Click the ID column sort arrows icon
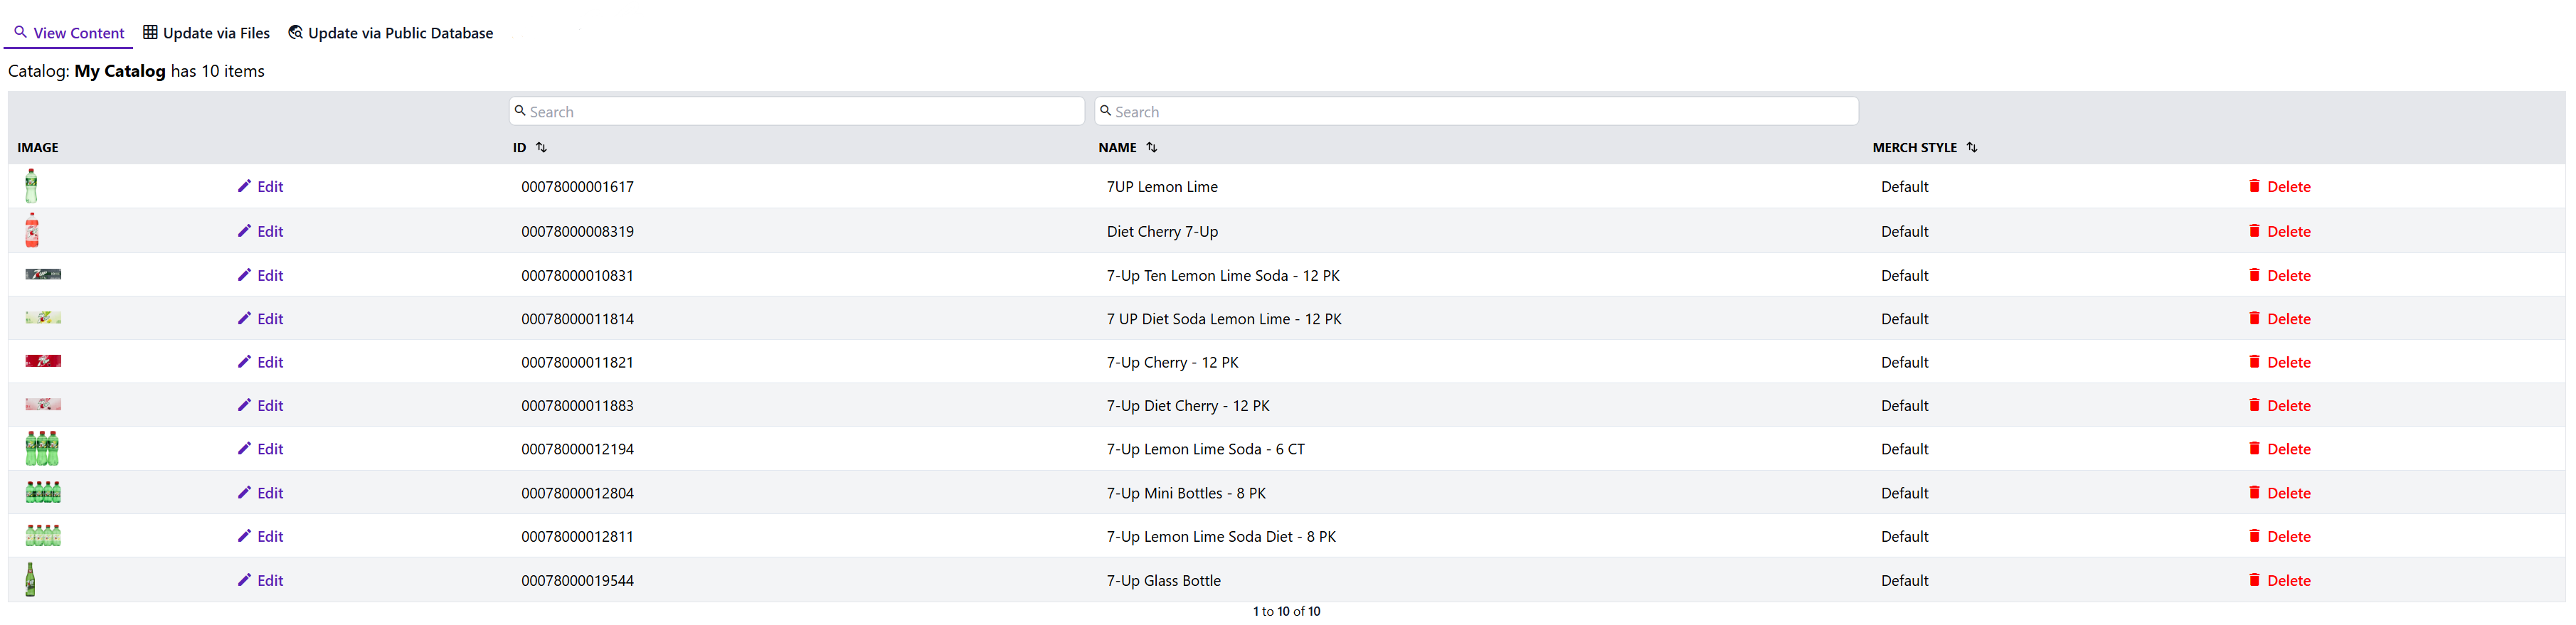Viewport: 2576px width, 625px height. pyautogui.click(x=541, y=147)
